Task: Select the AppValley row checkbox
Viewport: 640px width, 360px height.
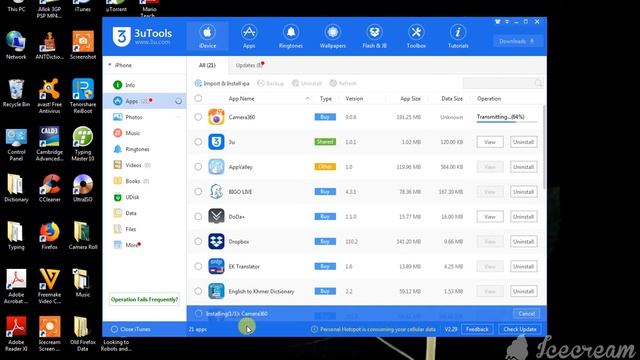Action: tap(198, 167)
